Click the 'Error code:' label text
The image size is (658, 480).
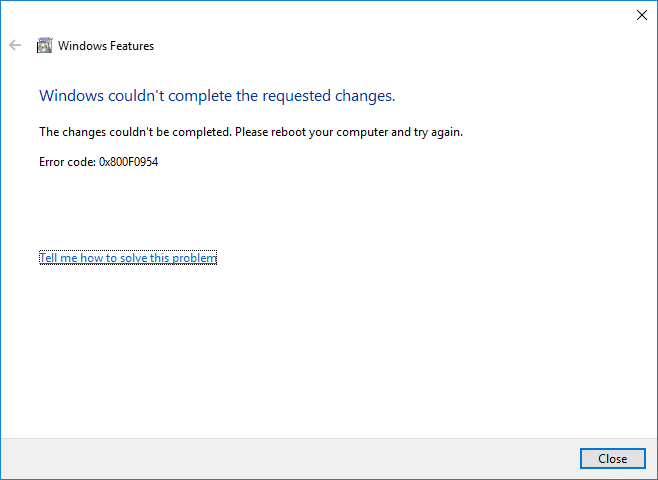tap(67, 162)
